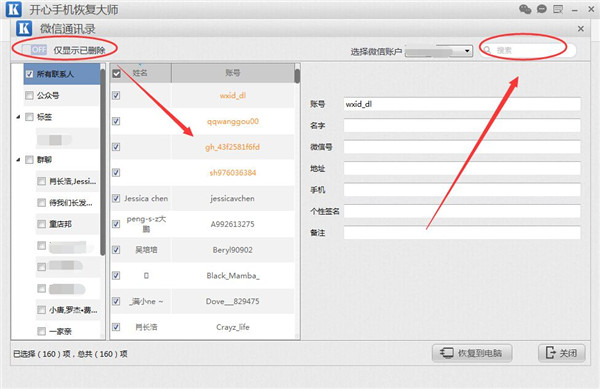Uncheck the Jessica chen row checkbox
The height and width of the screenshot is (389, 600).
pos(116,198)
